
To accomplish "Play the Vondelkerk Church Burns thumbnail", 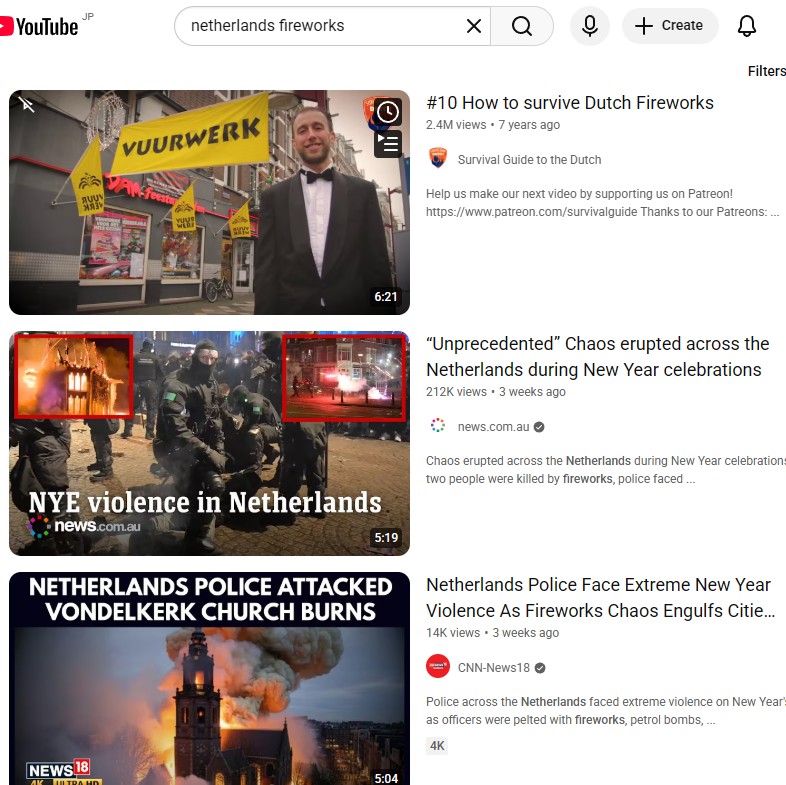I will click(209, 680).
